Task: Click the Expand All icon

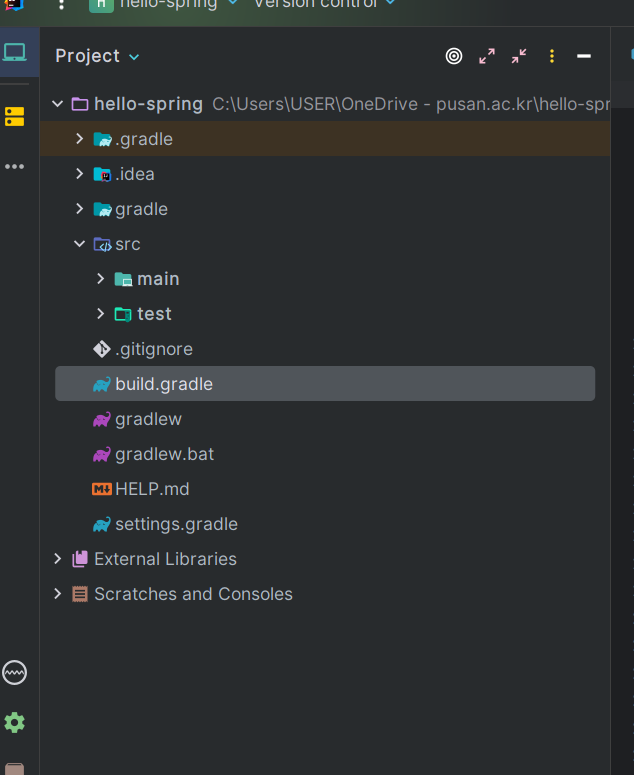Action: click(x=487, y=56)
